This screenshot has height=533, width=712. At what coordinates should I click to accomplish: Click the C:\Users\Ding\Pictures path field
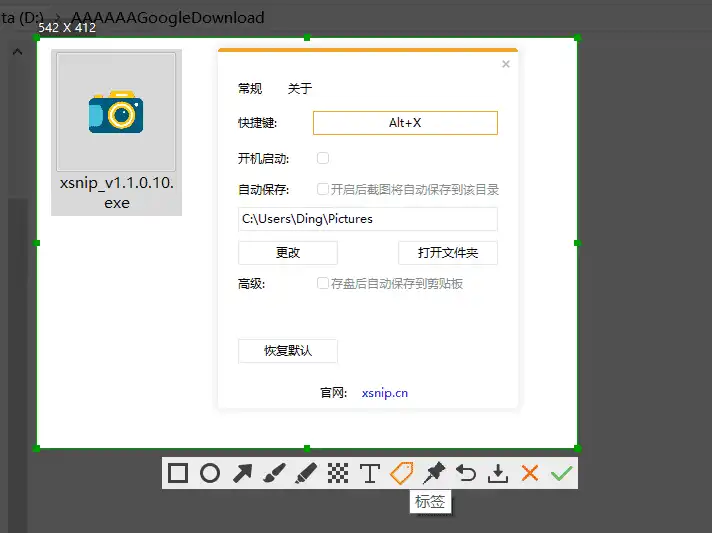(x=368, y=219)
